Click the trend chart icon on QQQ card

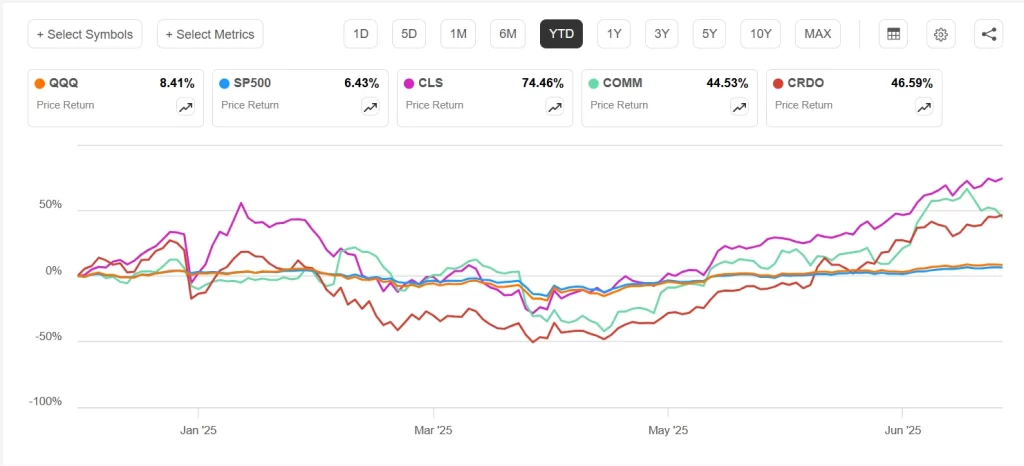(x=186, y=108)
